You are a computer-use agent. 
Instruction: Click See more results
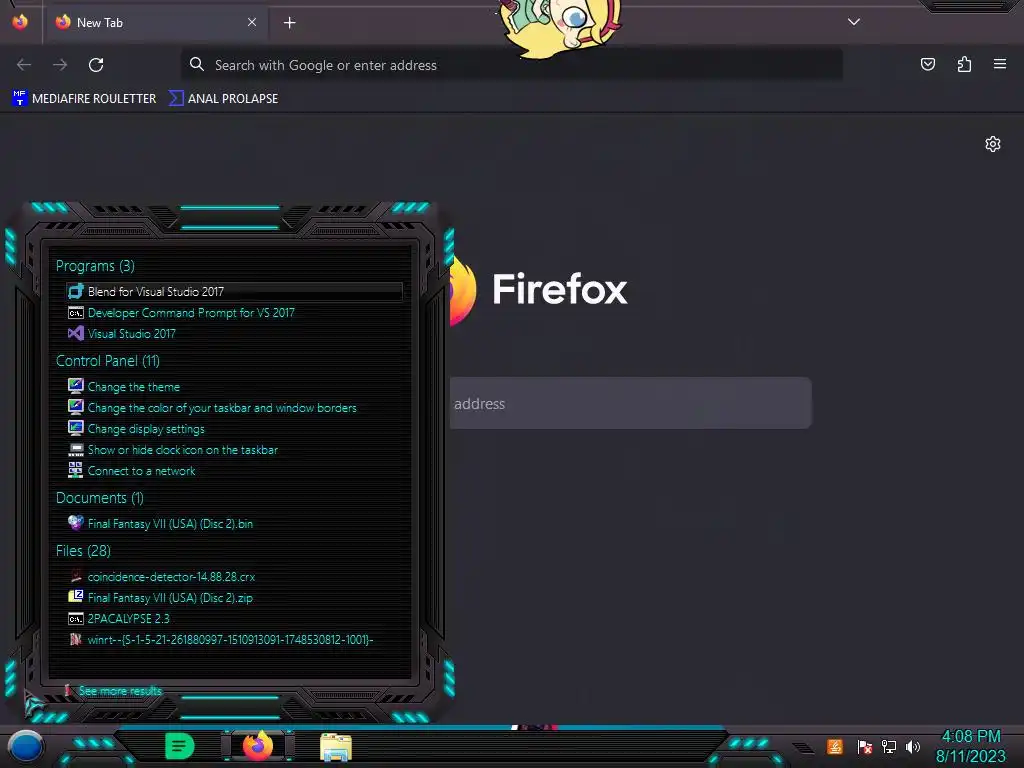tap(120, 691)
